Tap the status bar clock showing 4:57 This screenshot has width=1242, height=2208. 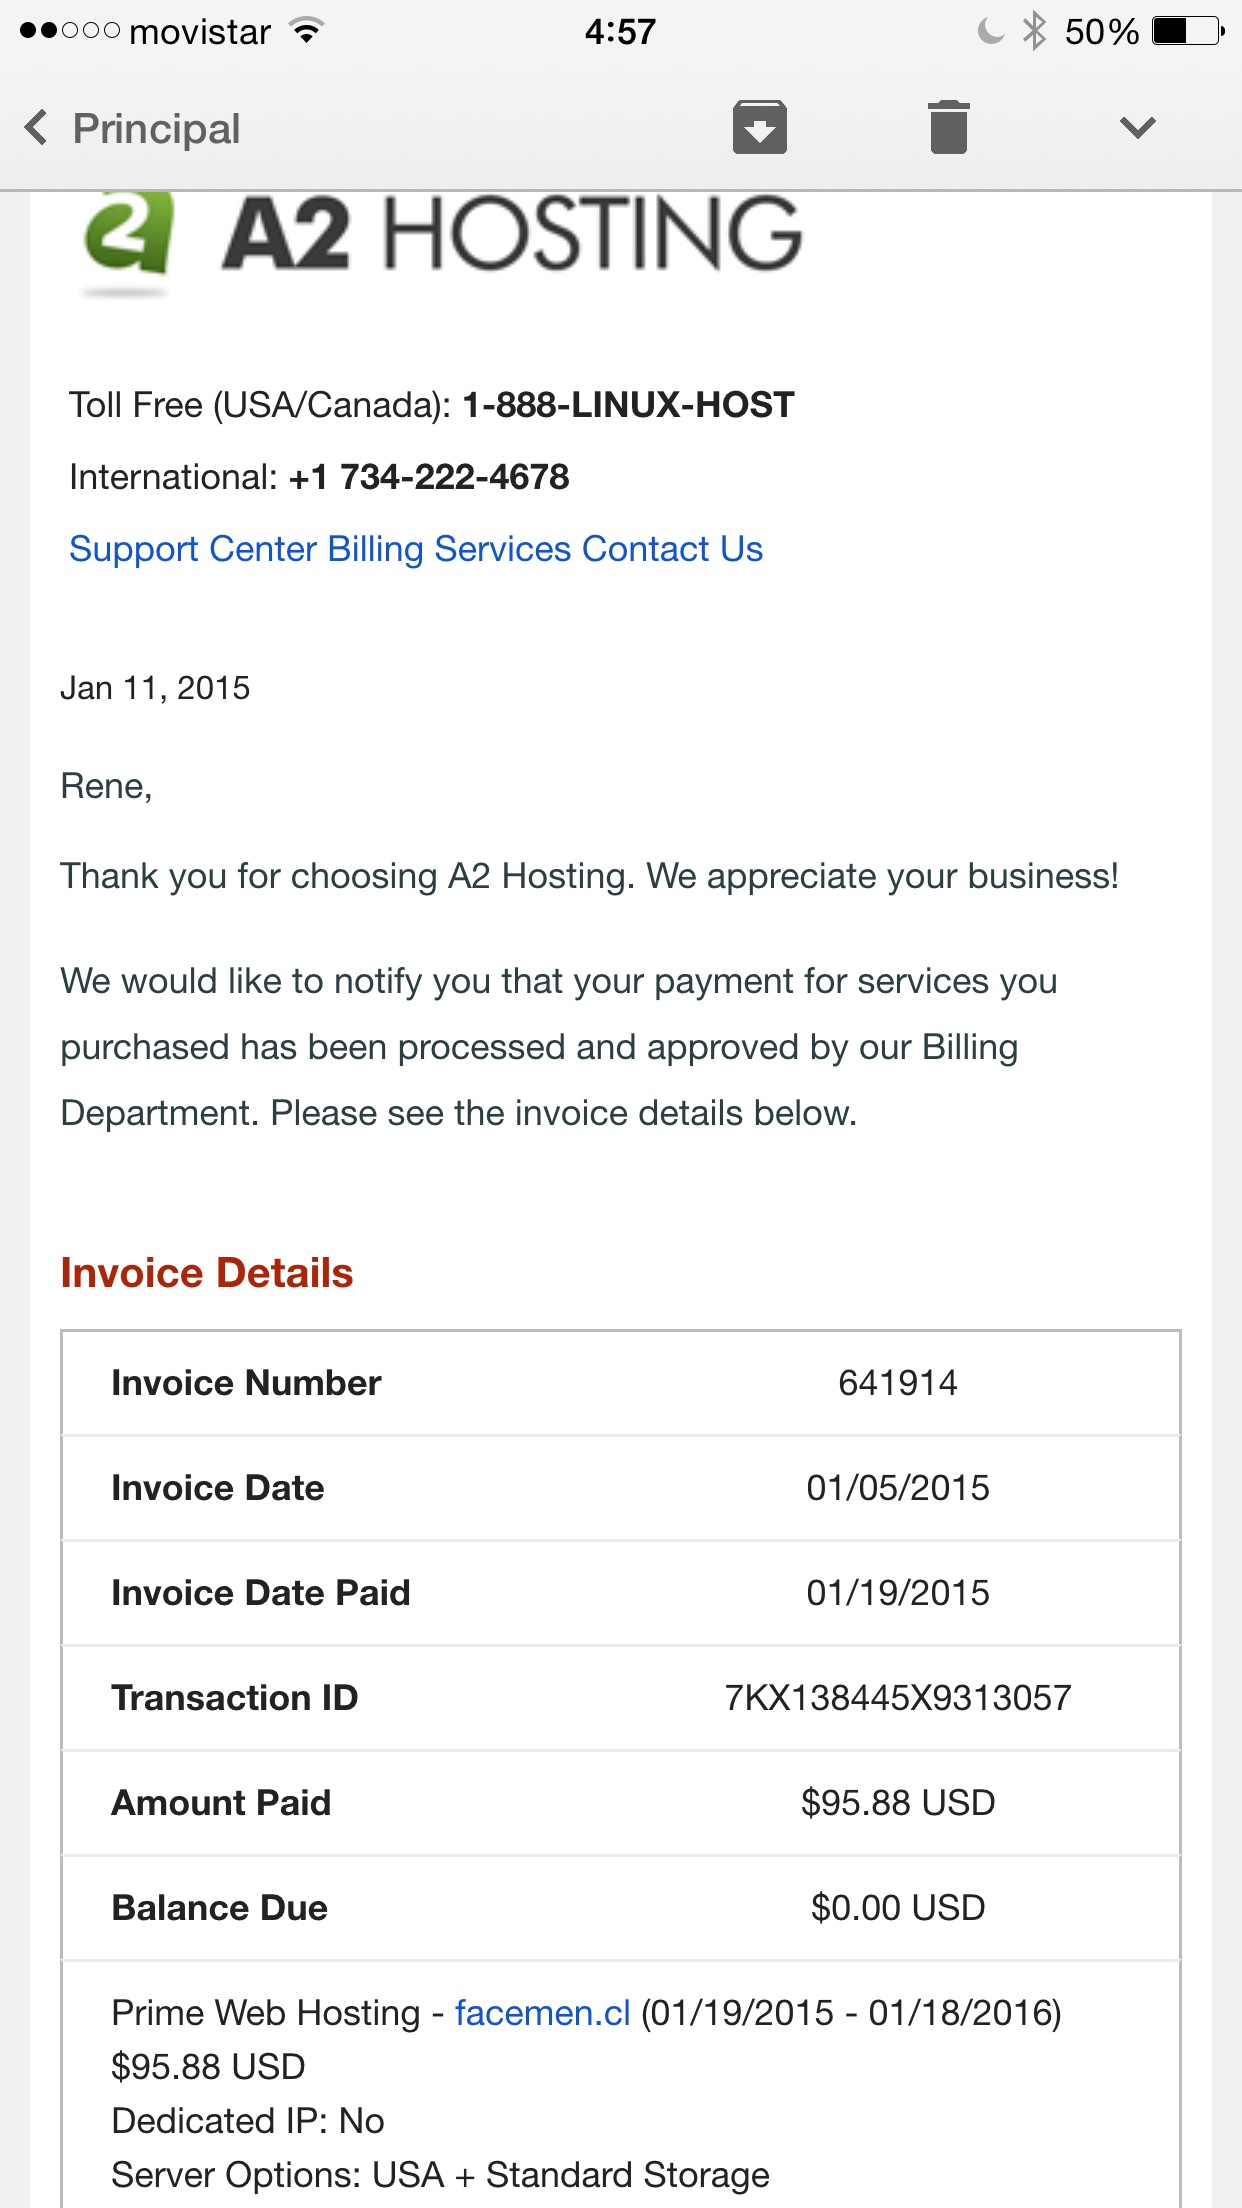[x=620, y=32]
